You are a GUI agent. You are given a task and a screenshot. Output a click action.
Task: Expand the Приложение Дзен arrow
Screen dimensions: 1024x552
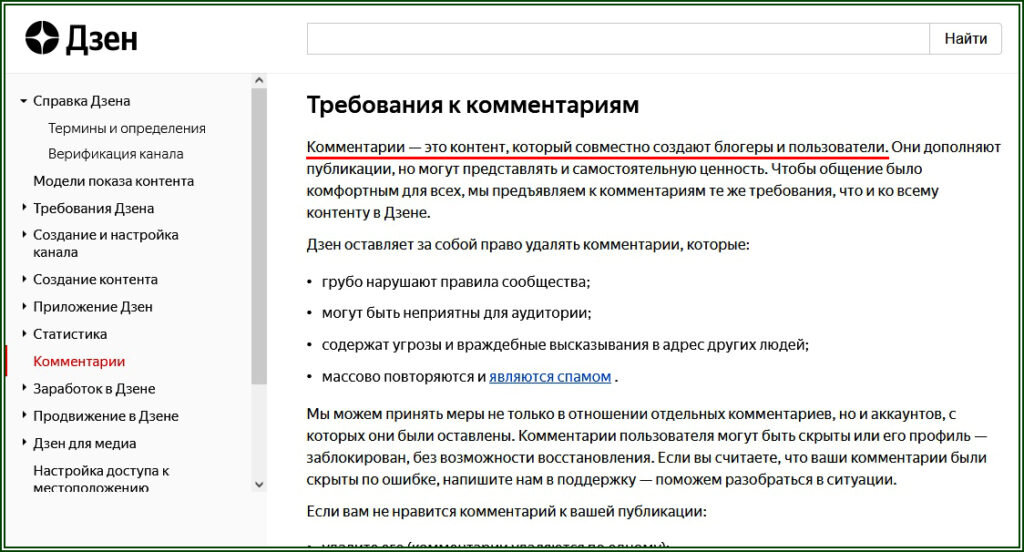click(24, 306)
